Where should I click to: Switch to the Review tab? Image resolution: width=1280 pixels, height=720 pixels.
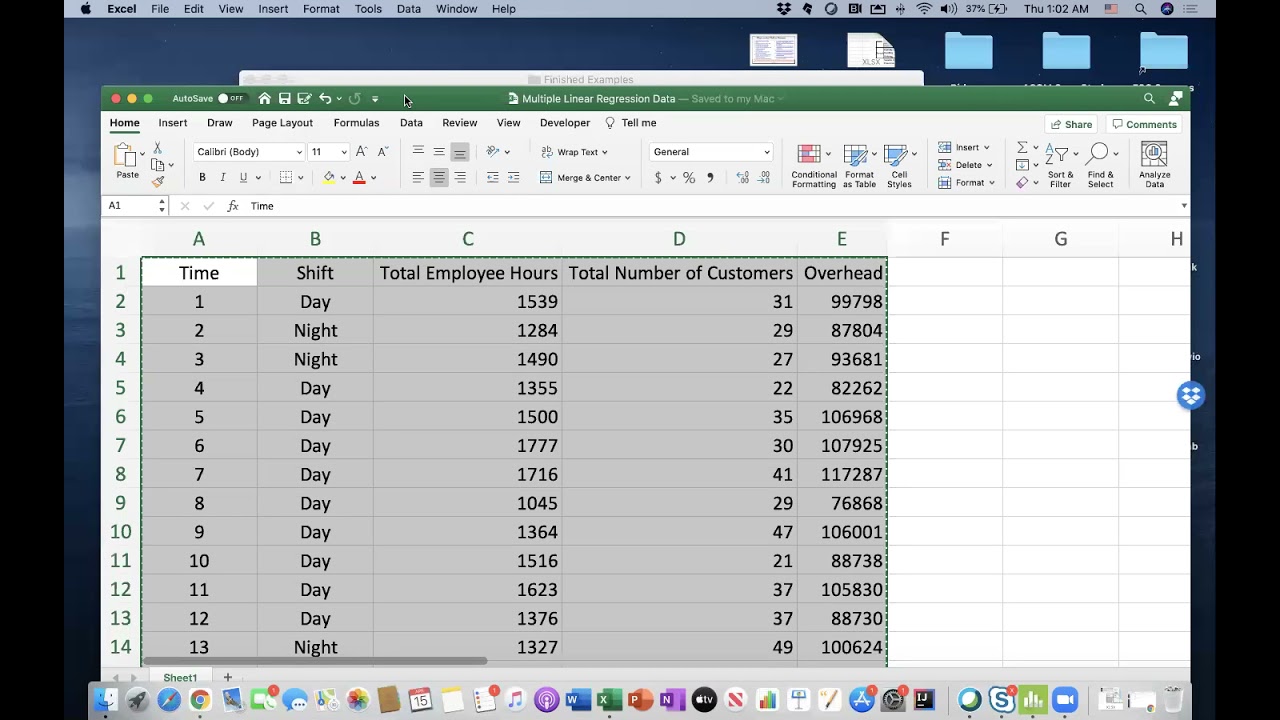point(460,123)
